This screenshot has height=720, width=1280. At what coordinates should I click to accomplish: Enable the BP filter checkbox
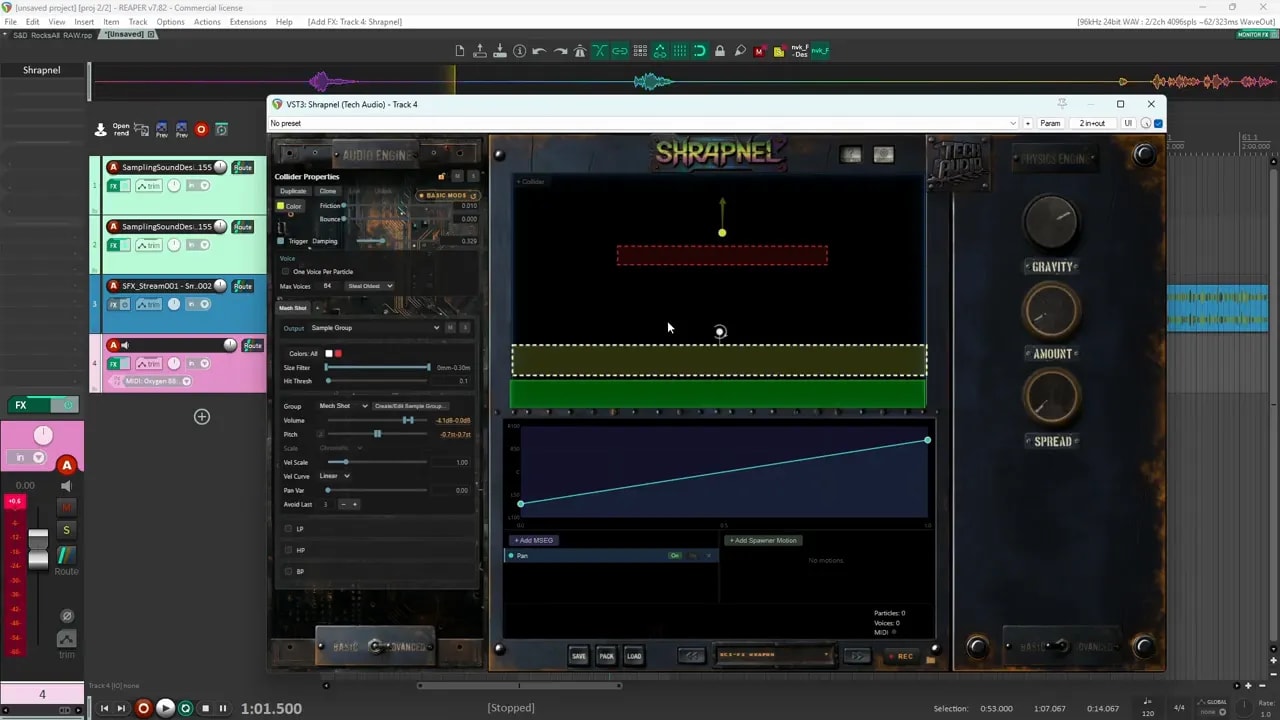(288, 571)
